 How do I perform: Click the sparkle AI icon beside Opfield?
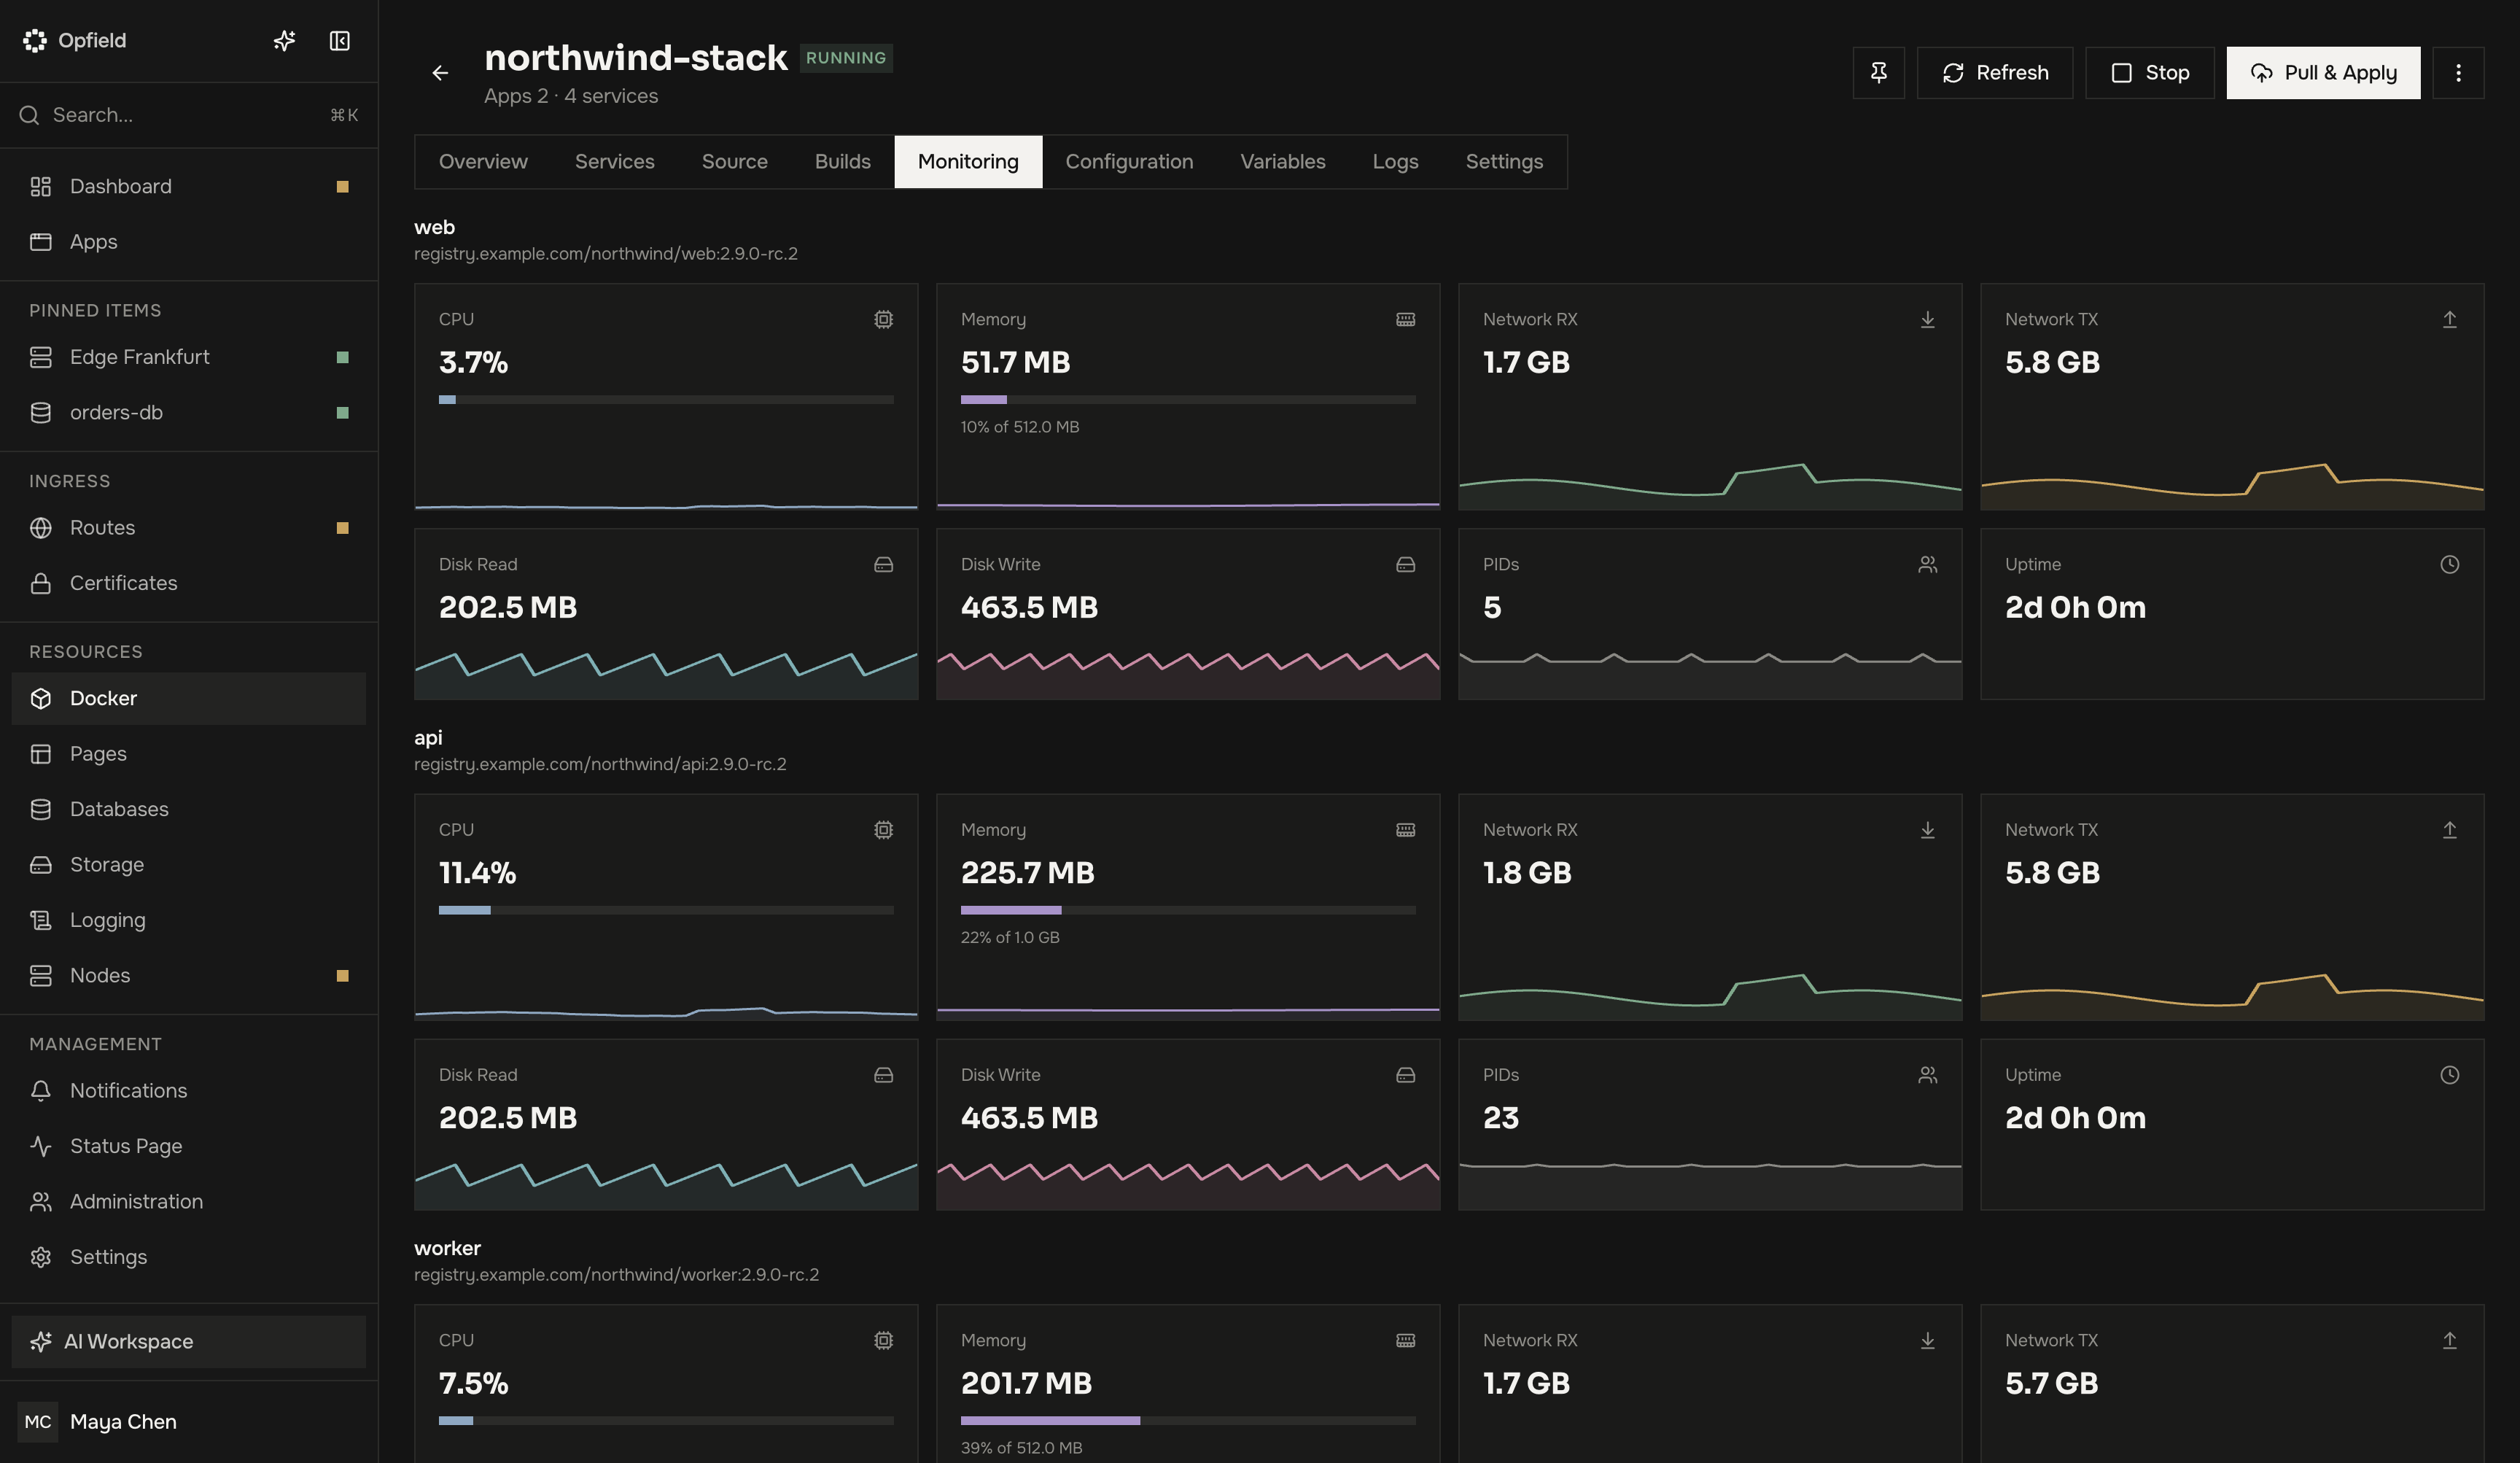coord(284,41)
